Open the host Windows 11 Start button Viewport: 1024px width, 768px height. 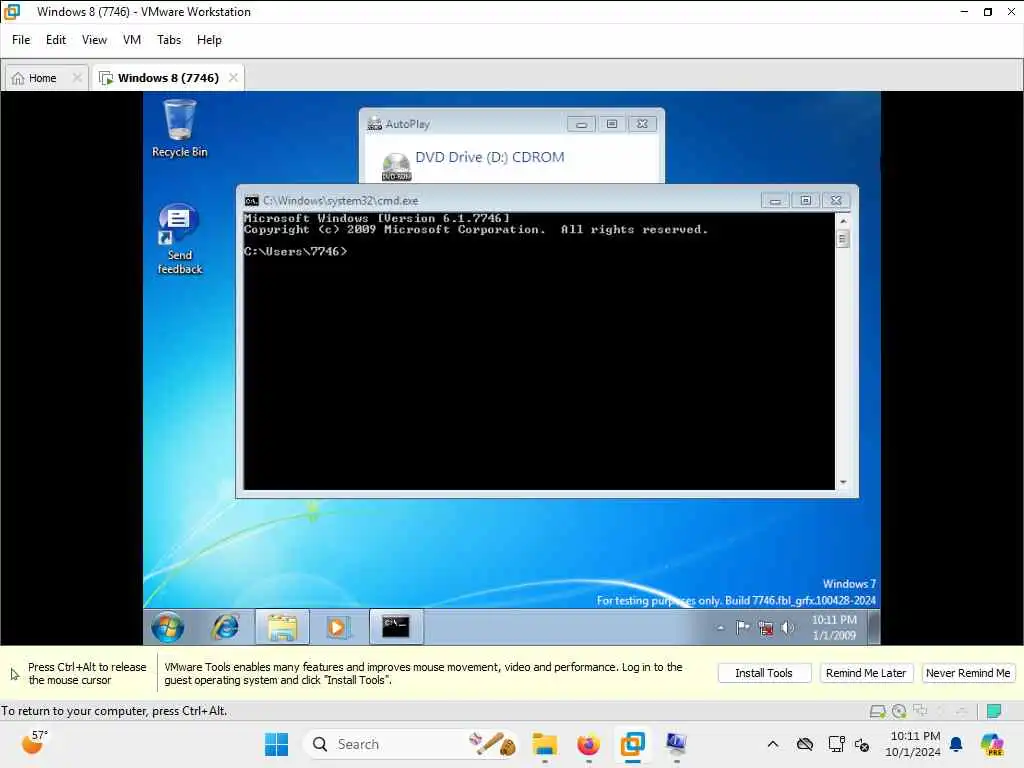pyautogui.click(x=276, y=744)
